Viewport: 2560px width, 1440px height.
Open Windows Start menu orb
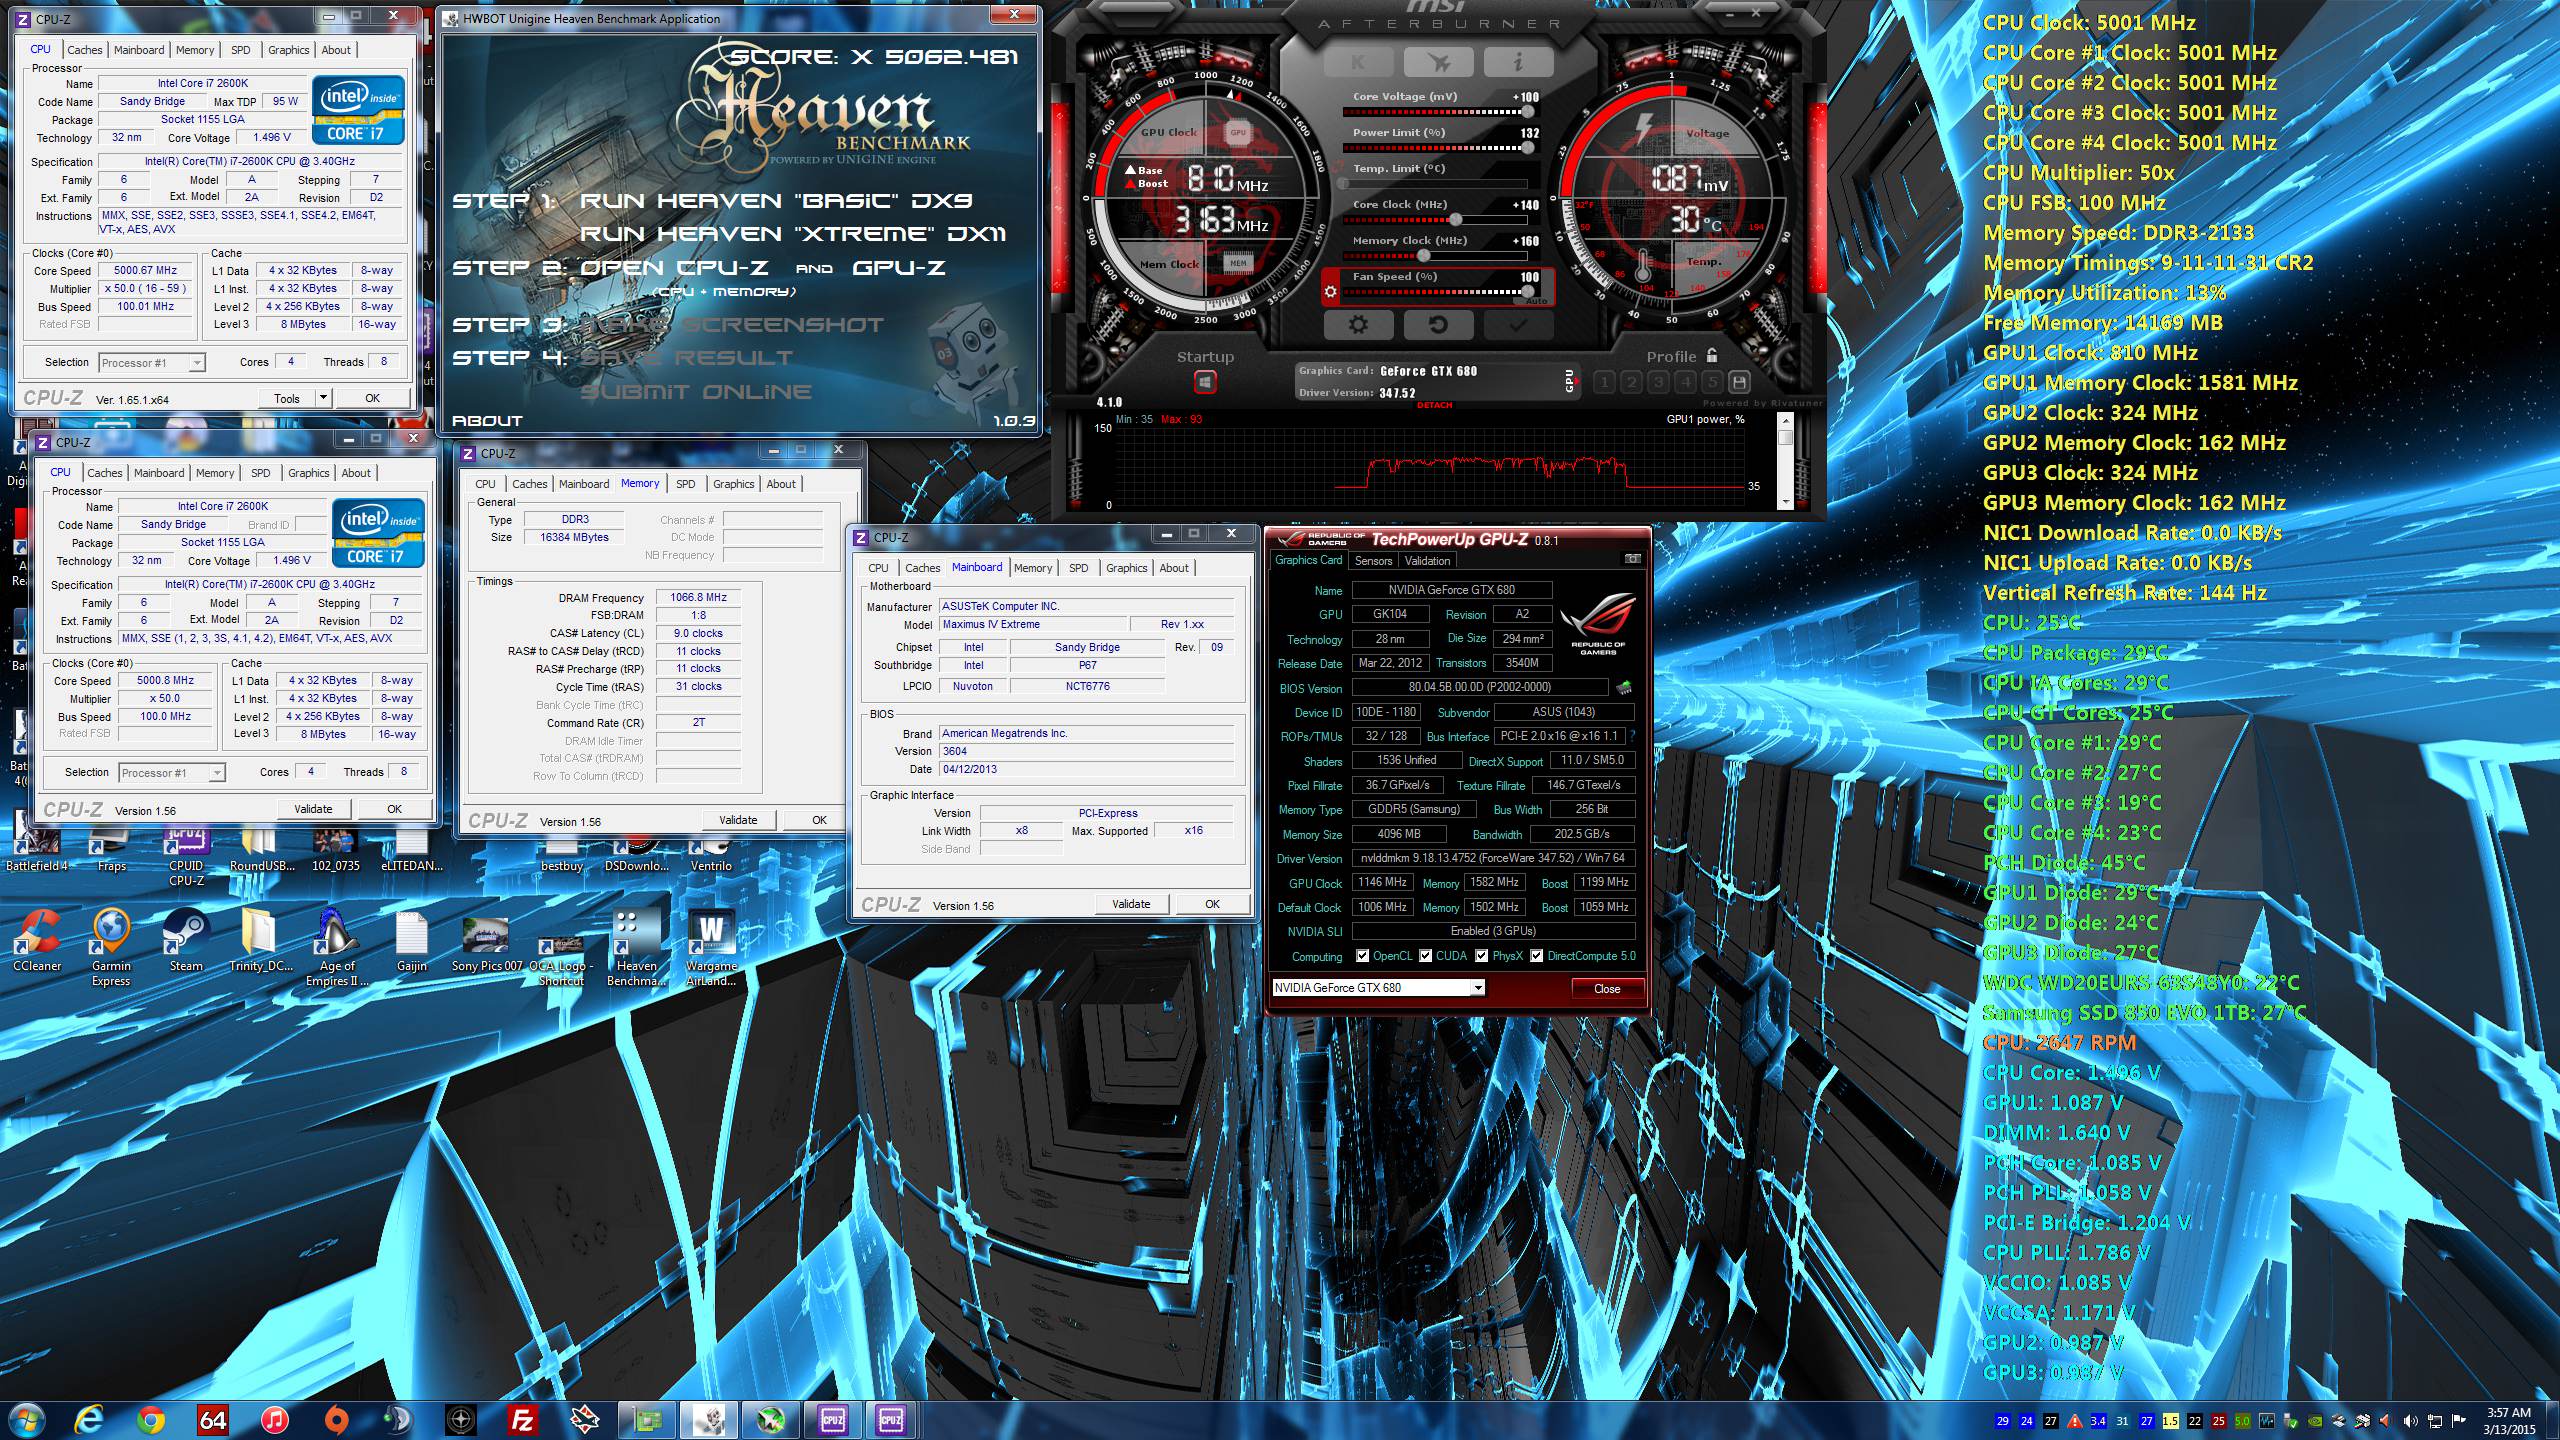click(x=24, y=1420)
